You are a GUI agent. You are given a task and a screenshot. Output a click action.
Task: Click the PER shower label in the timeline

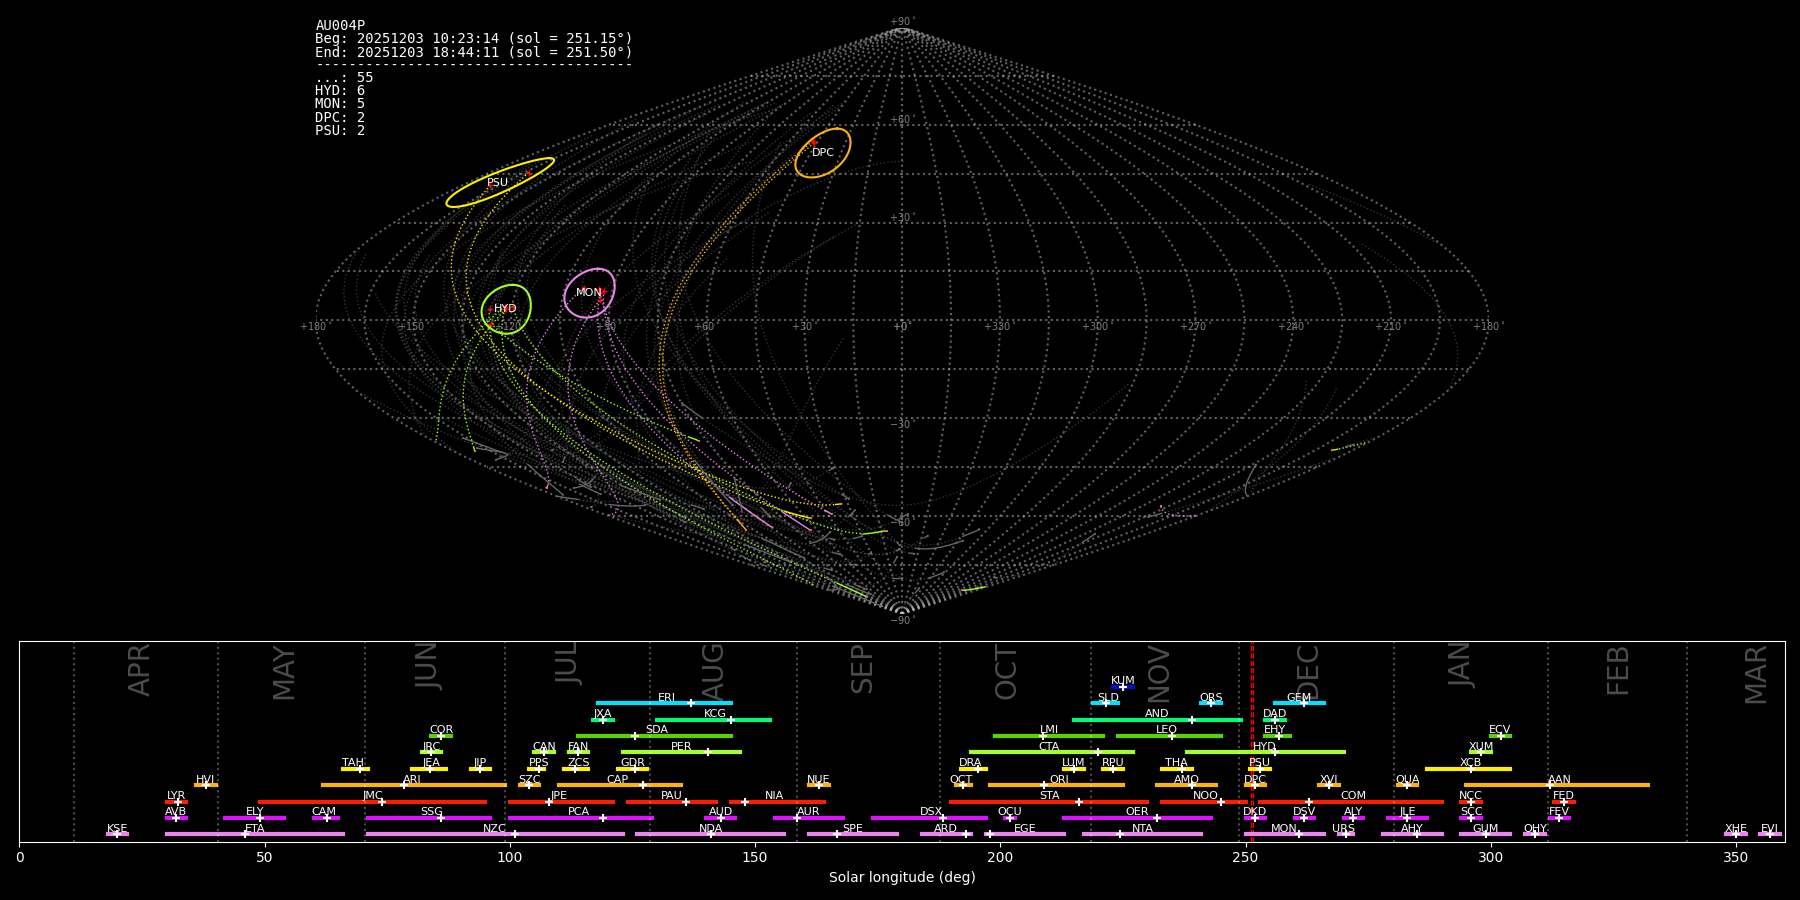click(681, 747)
